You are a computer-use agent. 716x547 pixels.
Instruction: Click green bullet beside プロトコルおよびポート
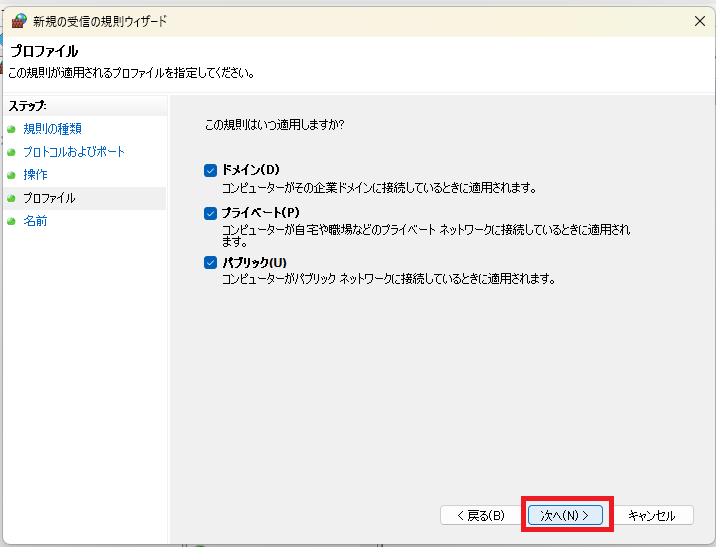[x=11, y=152]
